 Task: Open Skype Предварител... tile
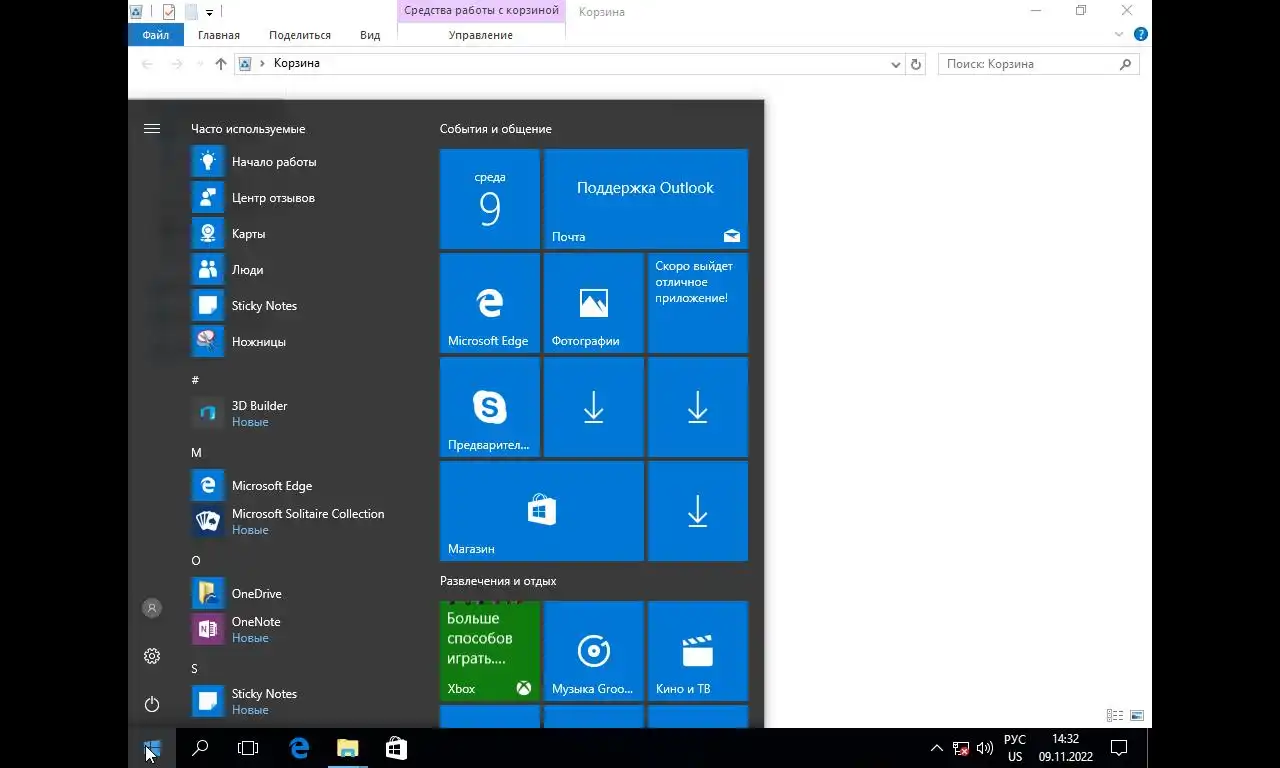(x=490, y=407)
